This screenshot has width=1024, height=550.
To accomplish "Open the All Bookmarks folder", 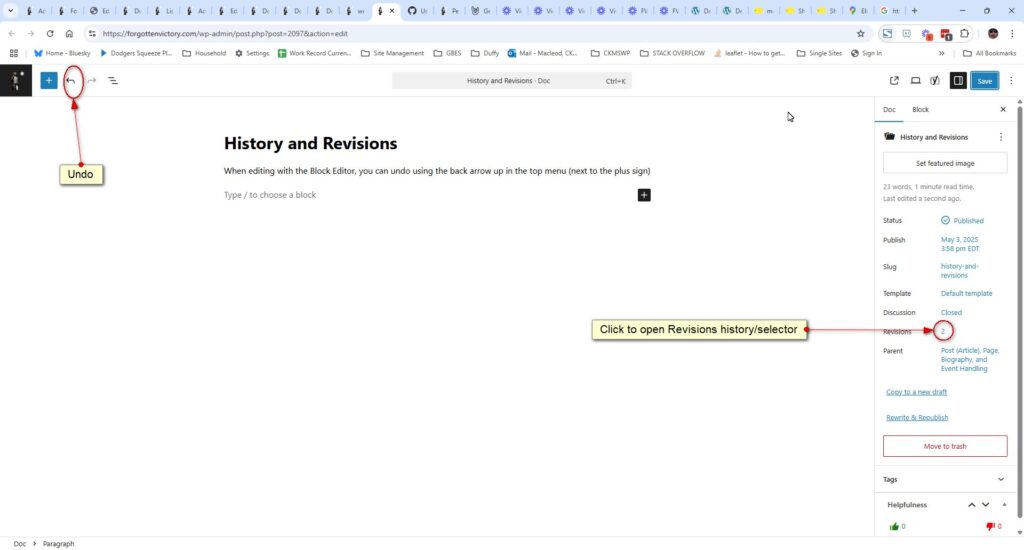I will (989, 53).
